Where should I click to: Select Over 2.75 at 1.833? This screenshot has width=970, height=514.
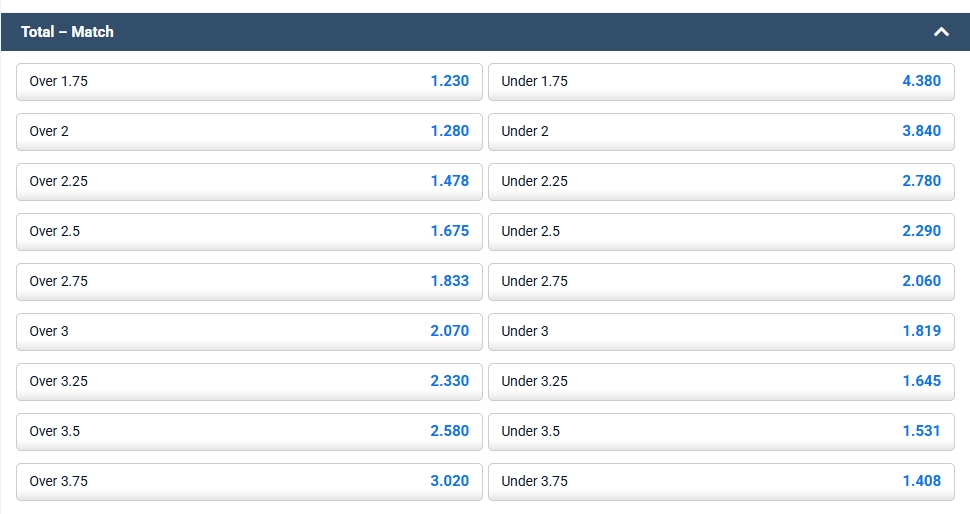(x=249, y=281)
